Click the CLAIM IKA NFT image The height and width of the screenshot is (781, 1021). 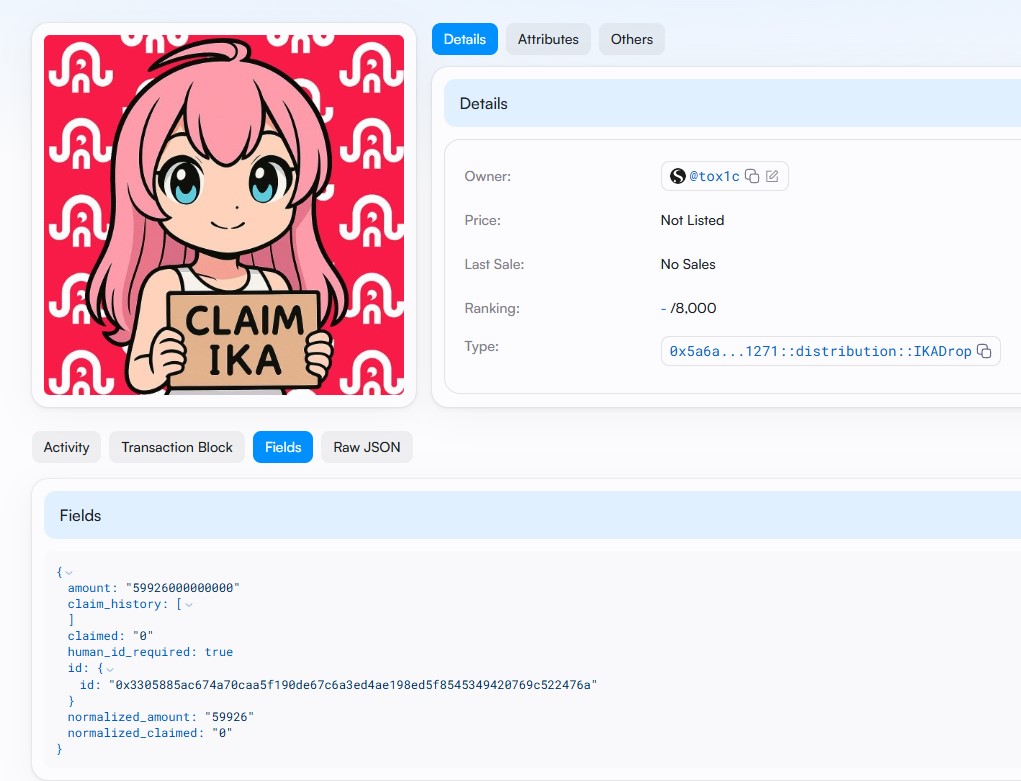pos(224,215)
